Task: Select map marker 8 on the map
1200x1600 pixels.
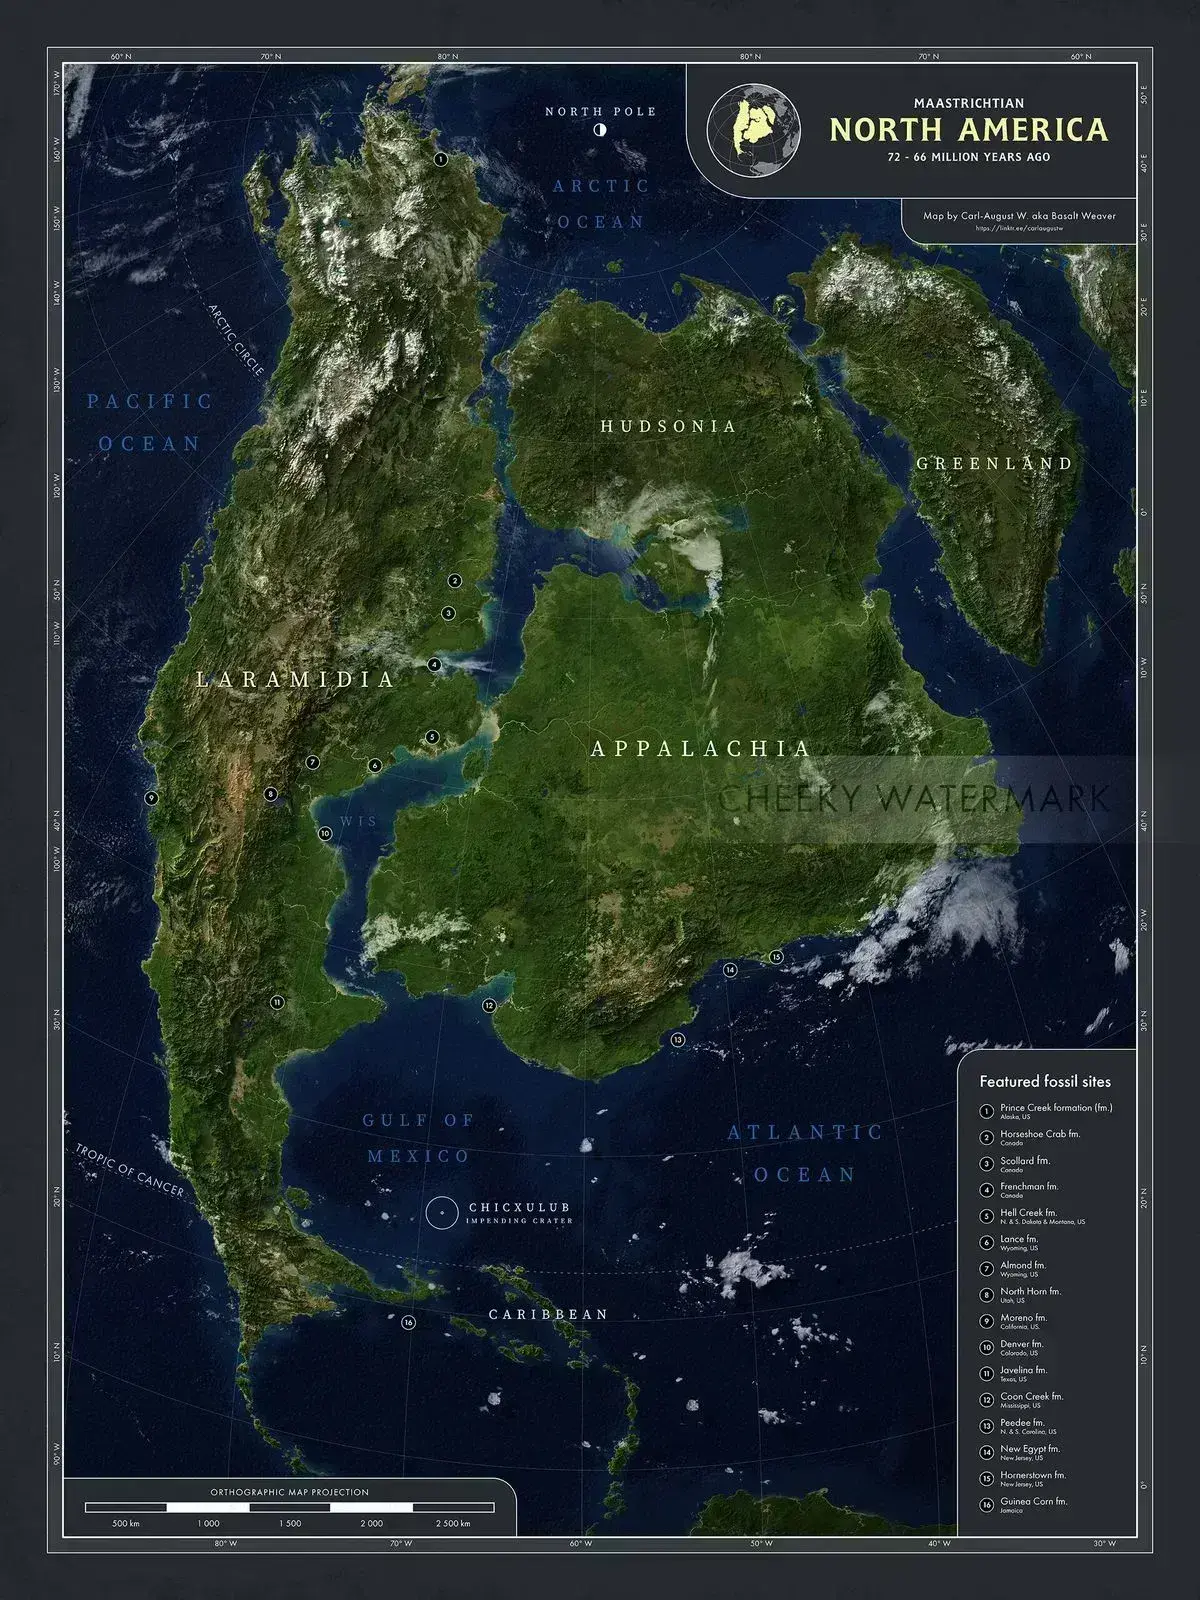Action: (x=270, y=794)
